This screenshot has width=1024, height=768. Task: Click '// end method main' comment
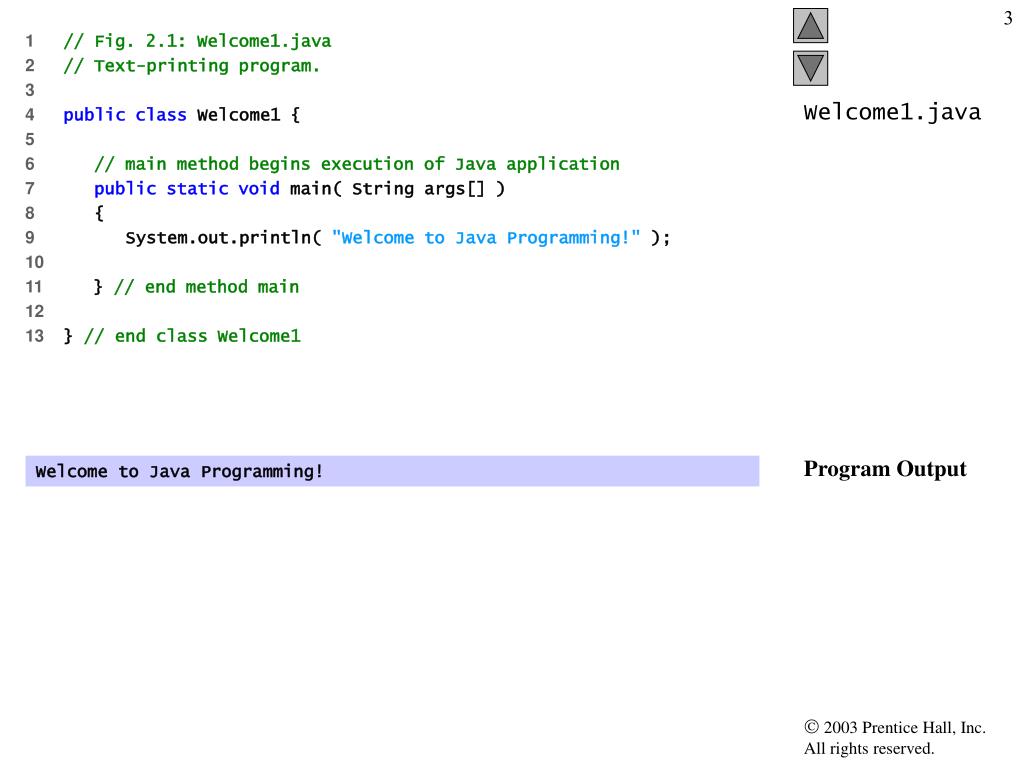pyautogui.click(x=206, y=287)
